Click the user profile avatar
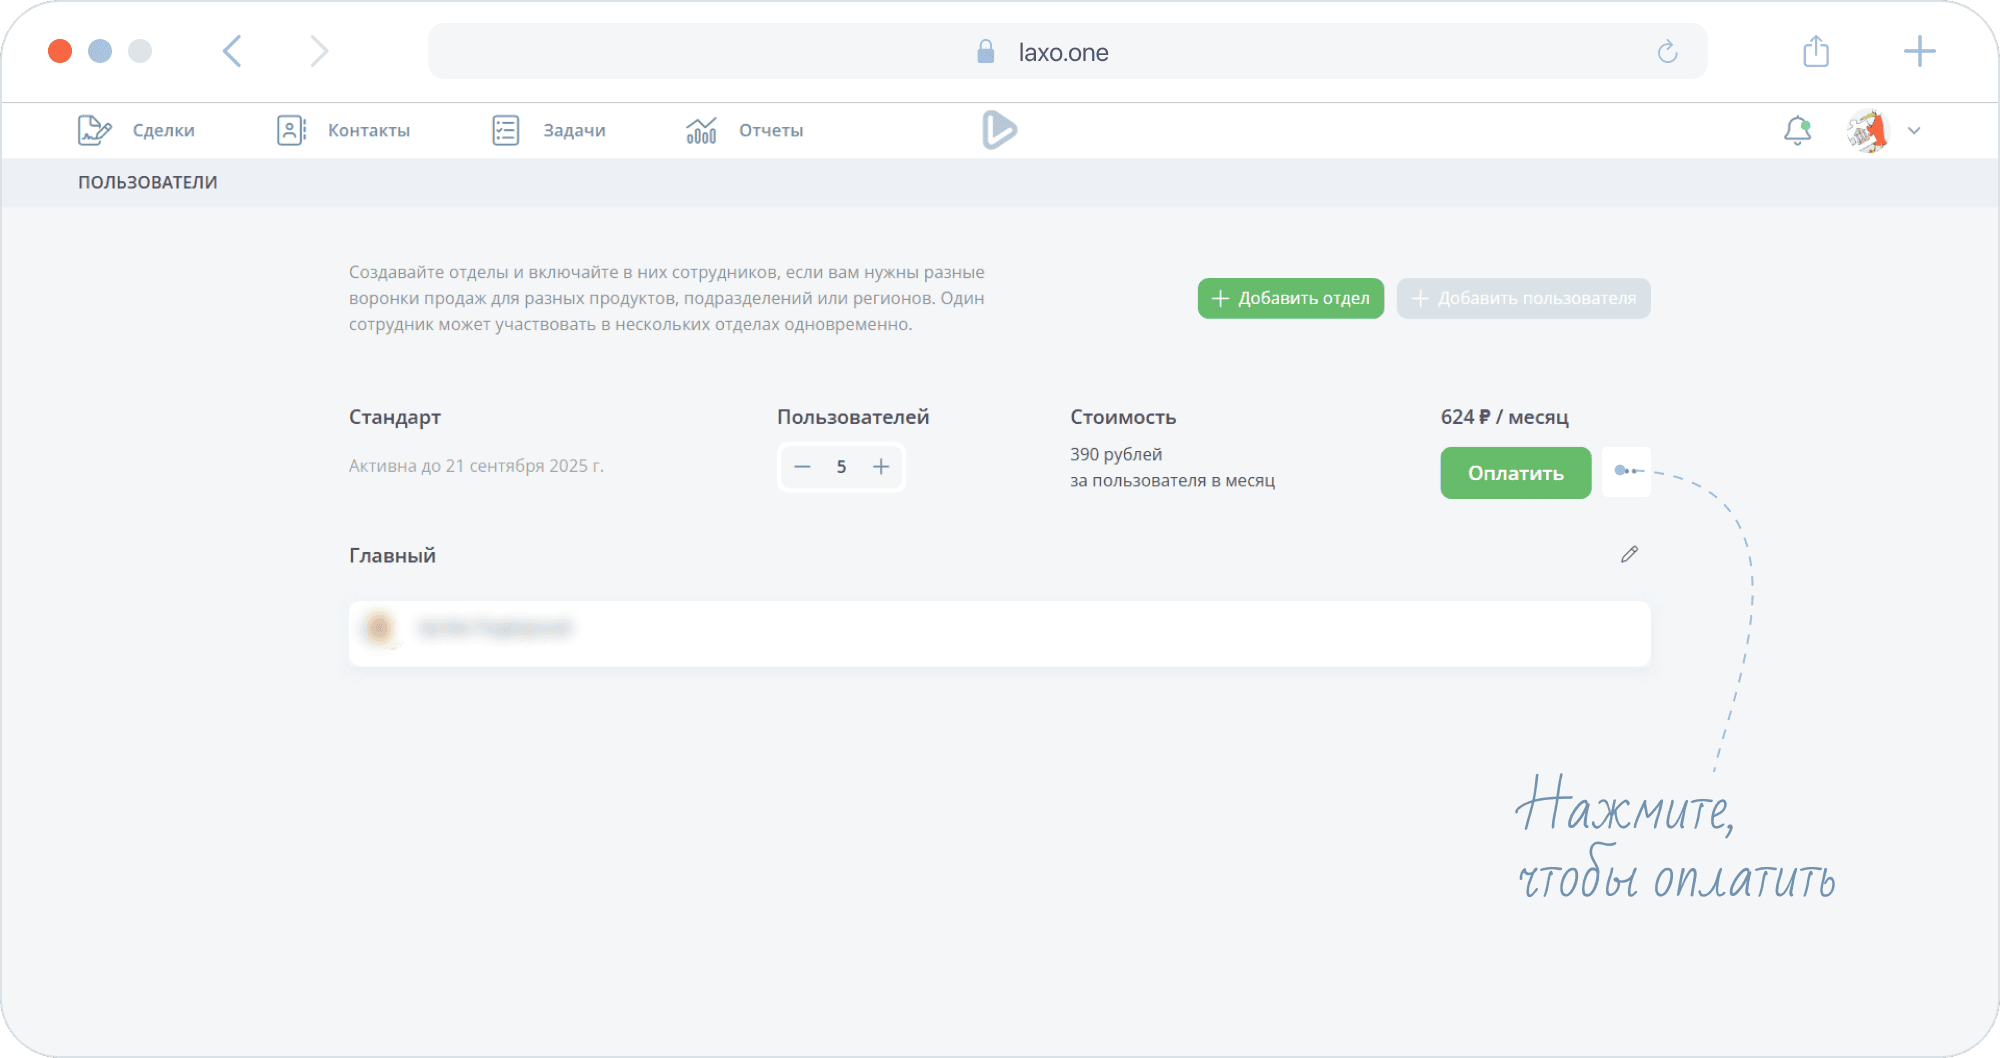 [x=1867, y=131]
